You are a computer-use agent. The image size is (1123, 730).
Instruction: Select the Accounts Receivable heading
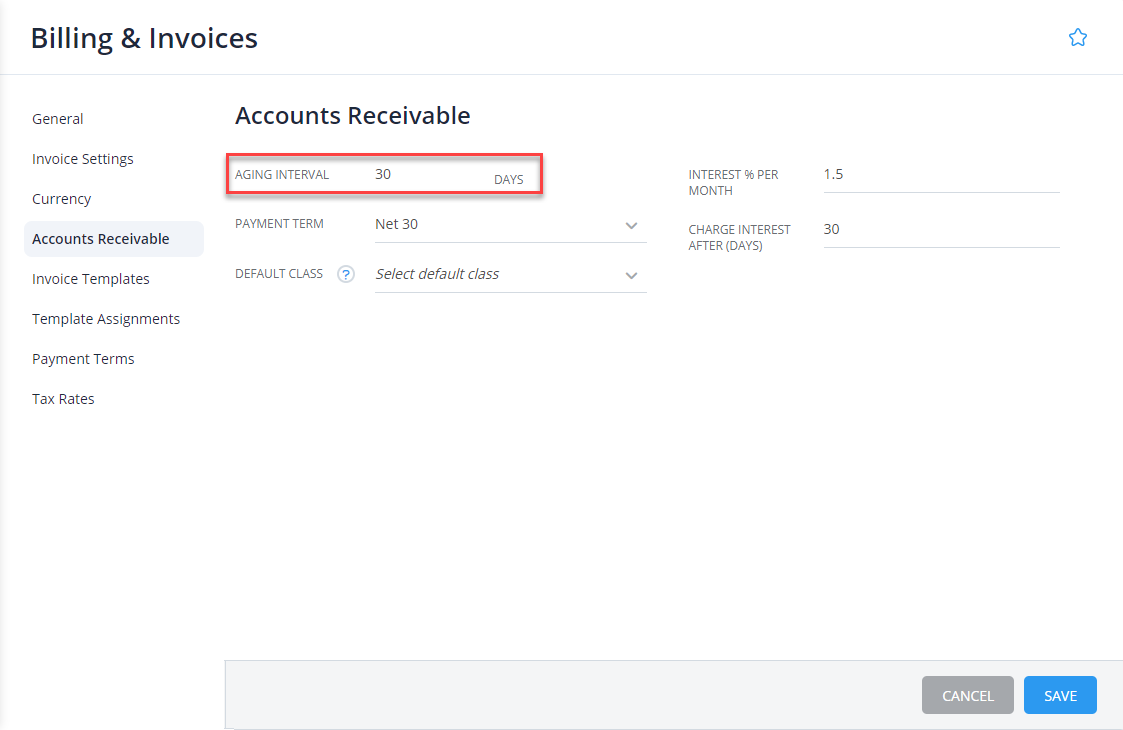point(352,115)
